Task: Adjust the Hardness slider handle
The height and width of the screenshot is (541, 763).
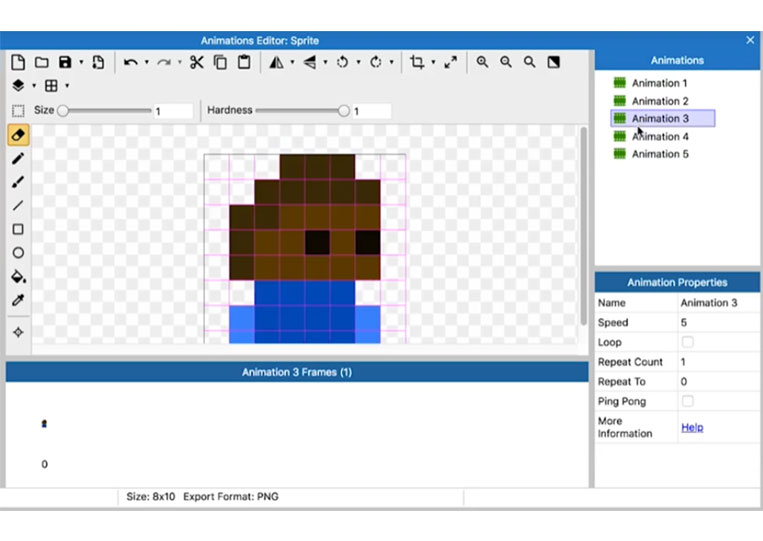Action: pyautogui.click(x=344, y=111)
